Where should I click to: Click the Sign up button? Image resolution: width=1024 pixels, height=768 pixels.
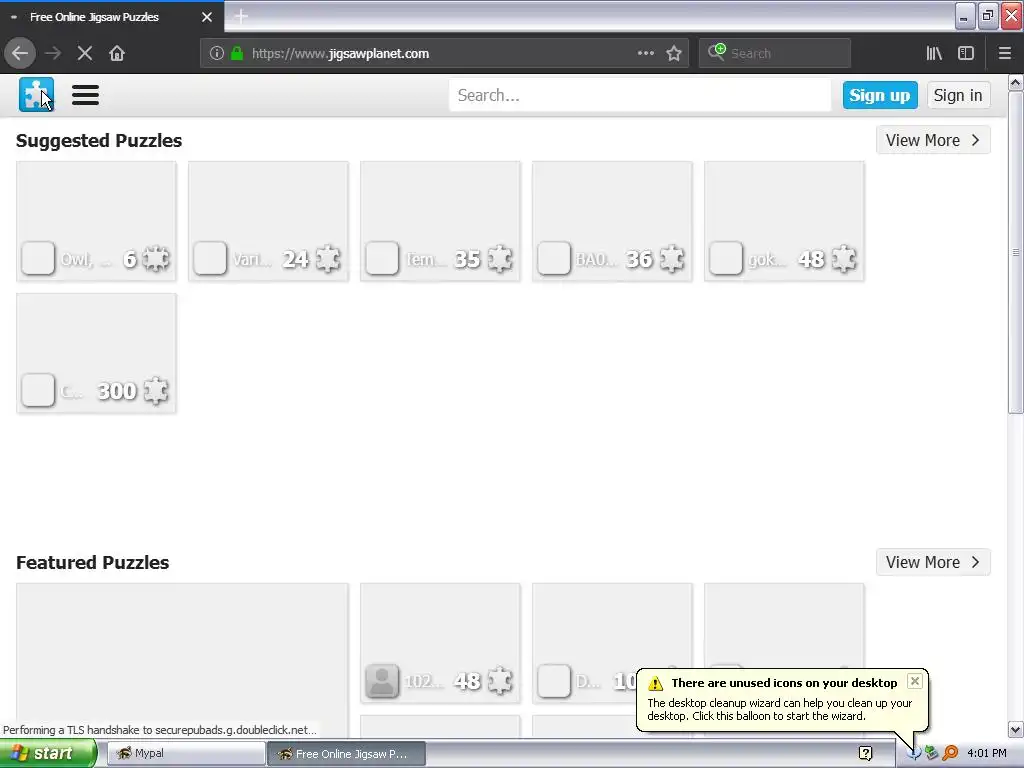(x=880, y=95)
